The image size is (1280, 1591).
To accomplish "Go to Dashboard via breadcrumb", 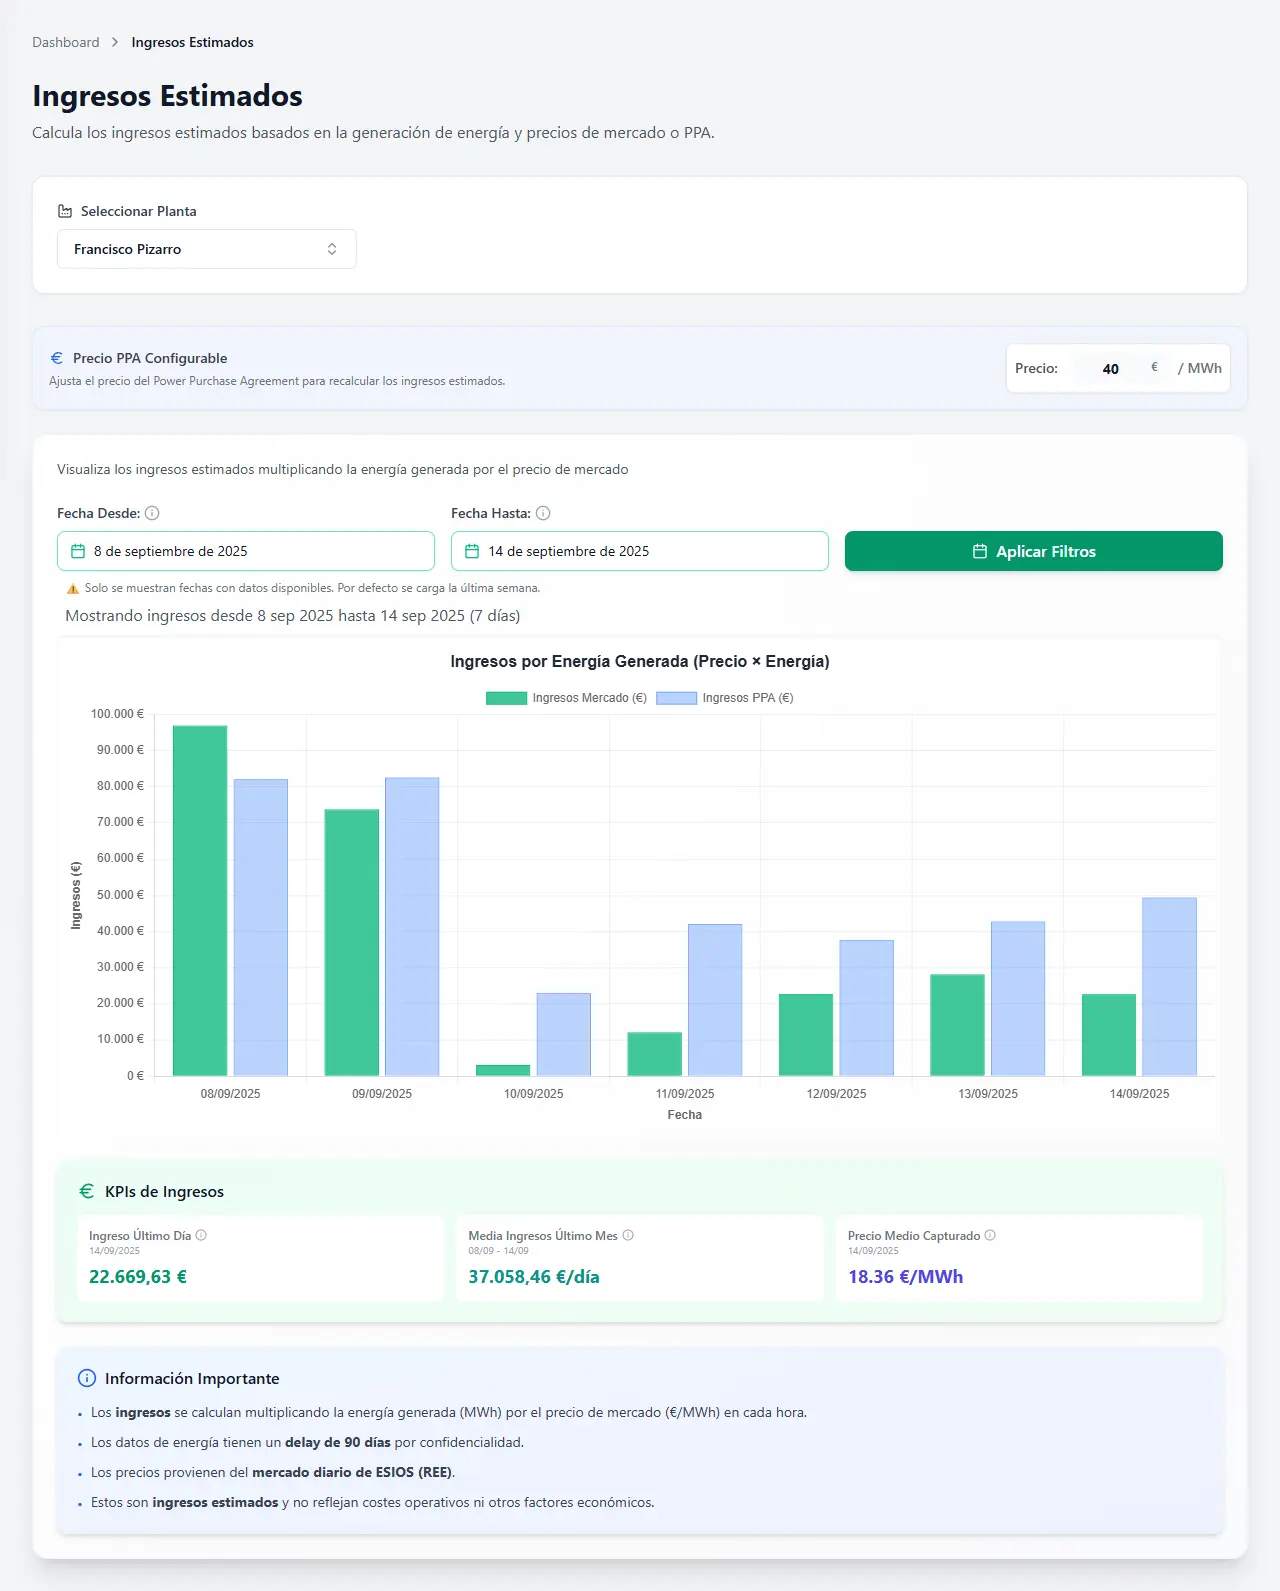I will [x=66, y=42].
